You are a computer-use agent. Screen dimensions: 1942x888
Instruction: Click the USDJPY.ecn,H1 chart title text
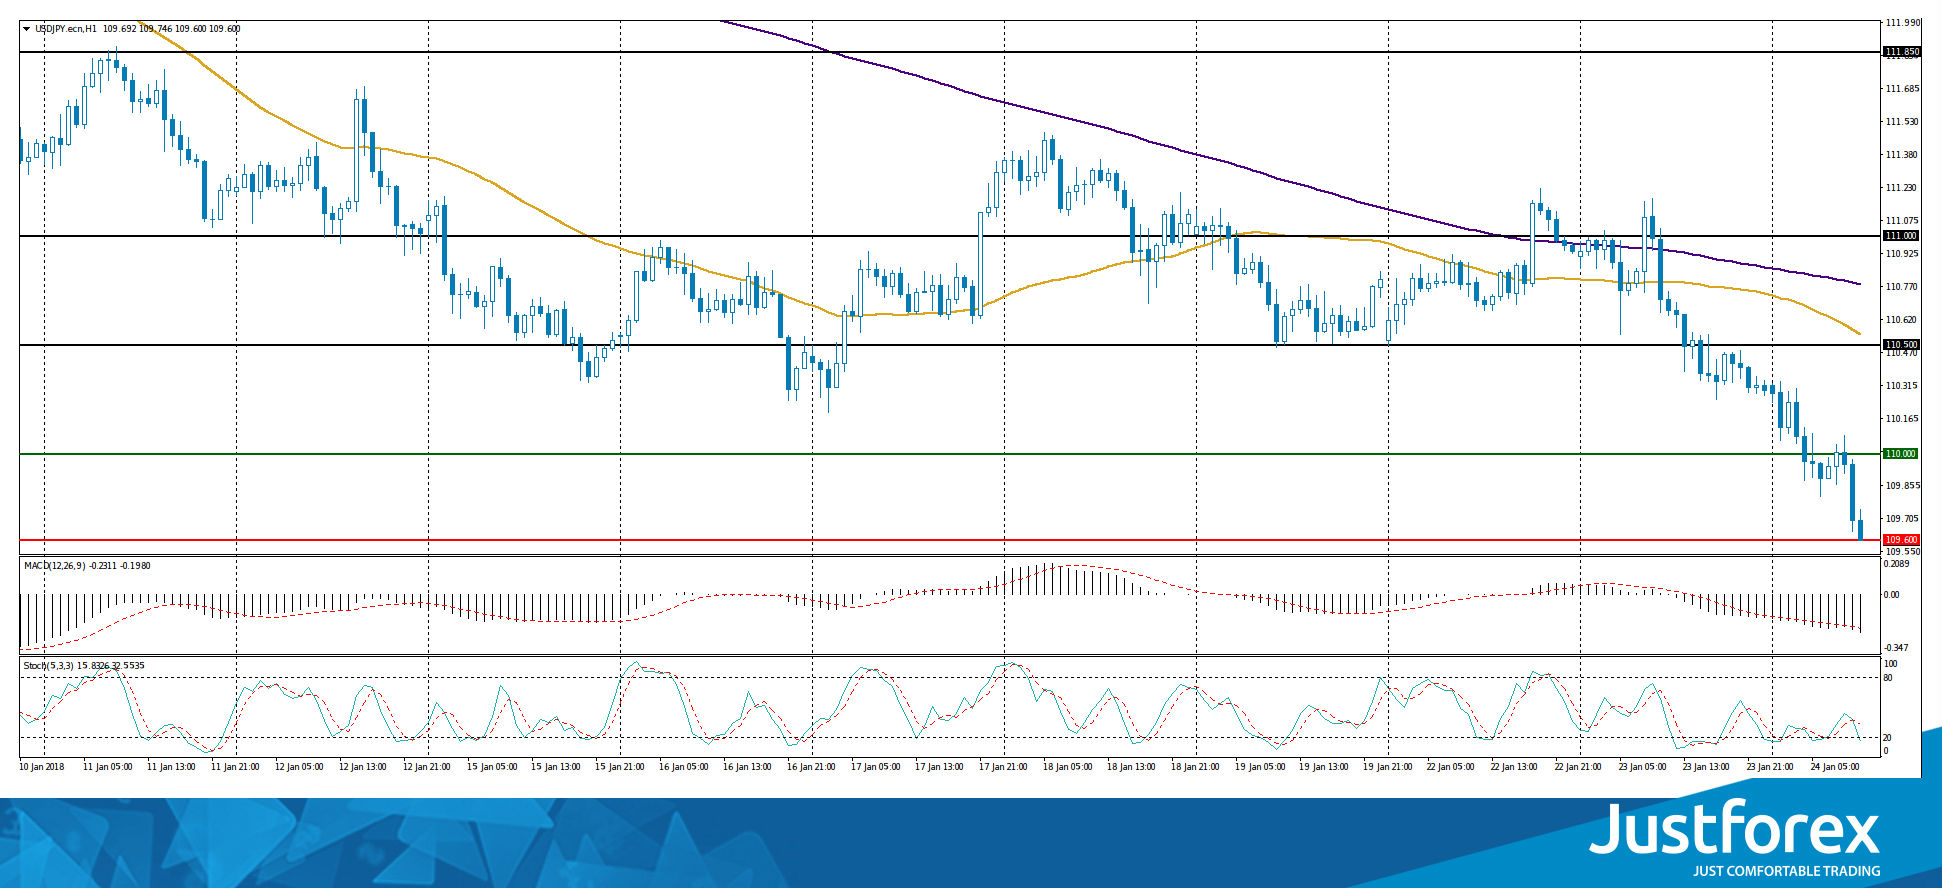click(x=66, y=29)
